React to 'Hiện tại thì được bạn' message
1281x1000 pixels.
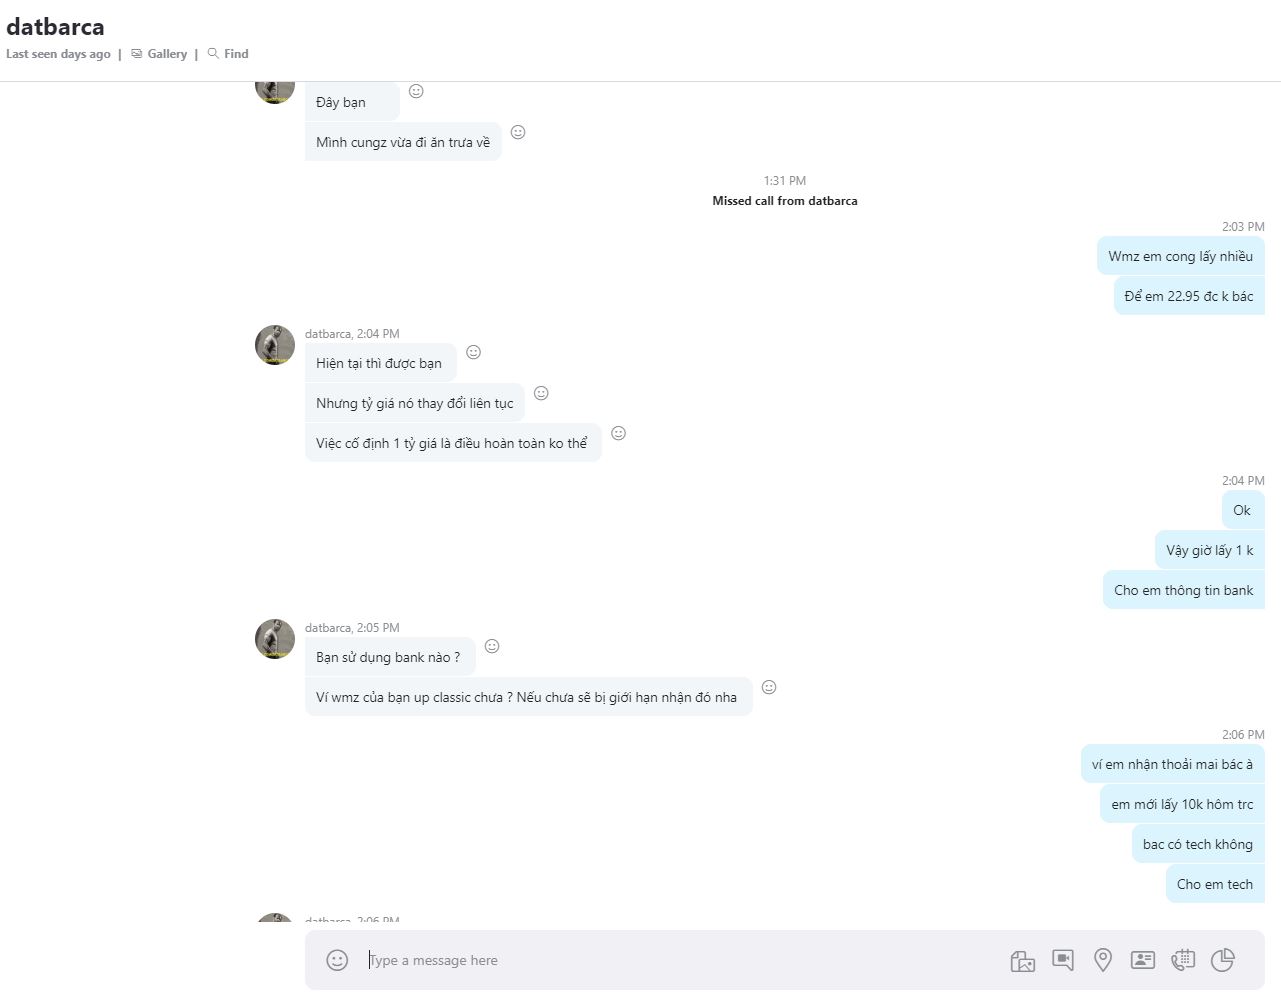(x=474, y=352)
